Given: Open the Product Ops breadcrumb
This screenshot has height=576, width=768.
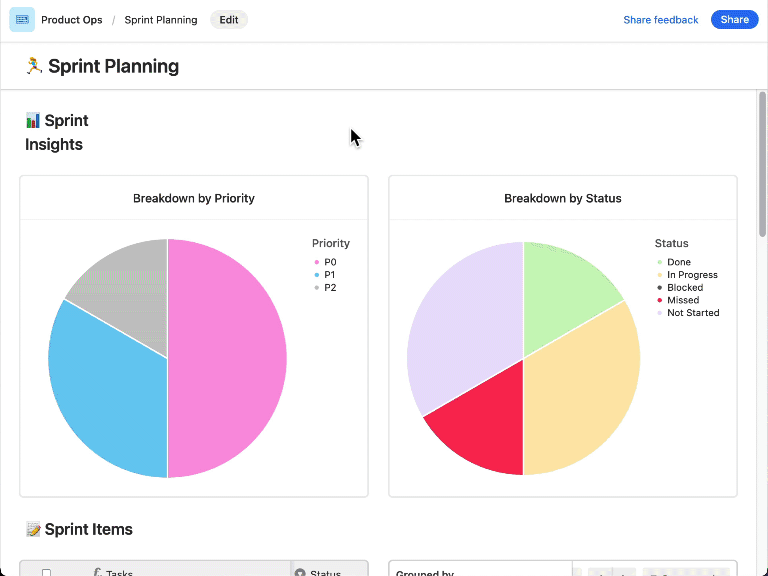Looking at the screenshot, I should coord(72,20).
